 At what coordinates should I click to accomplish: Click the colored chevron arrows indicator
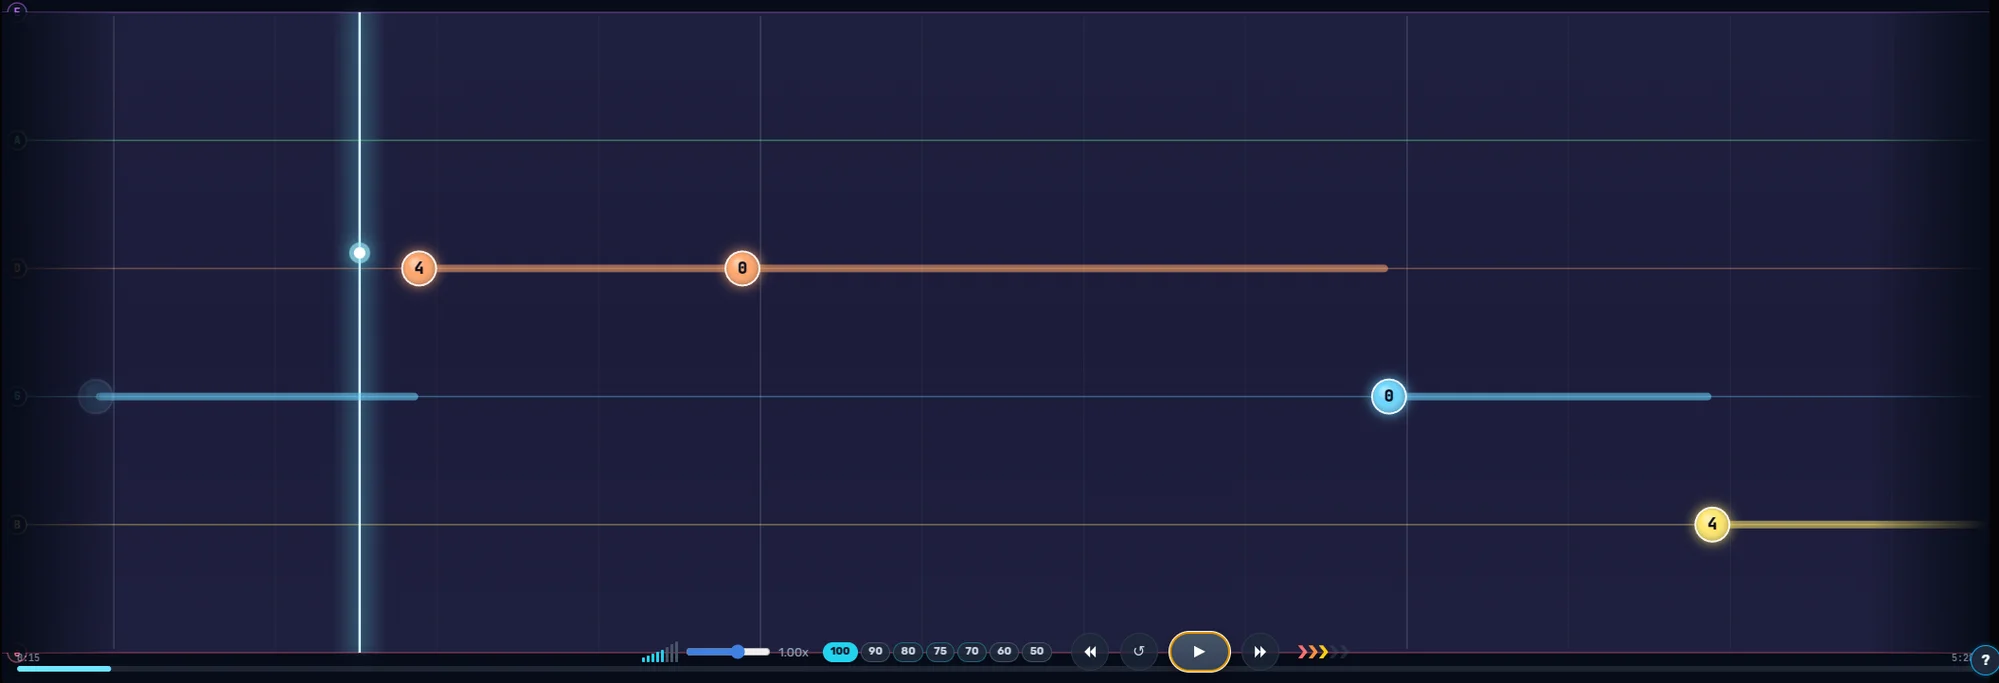pos(1322,652)
